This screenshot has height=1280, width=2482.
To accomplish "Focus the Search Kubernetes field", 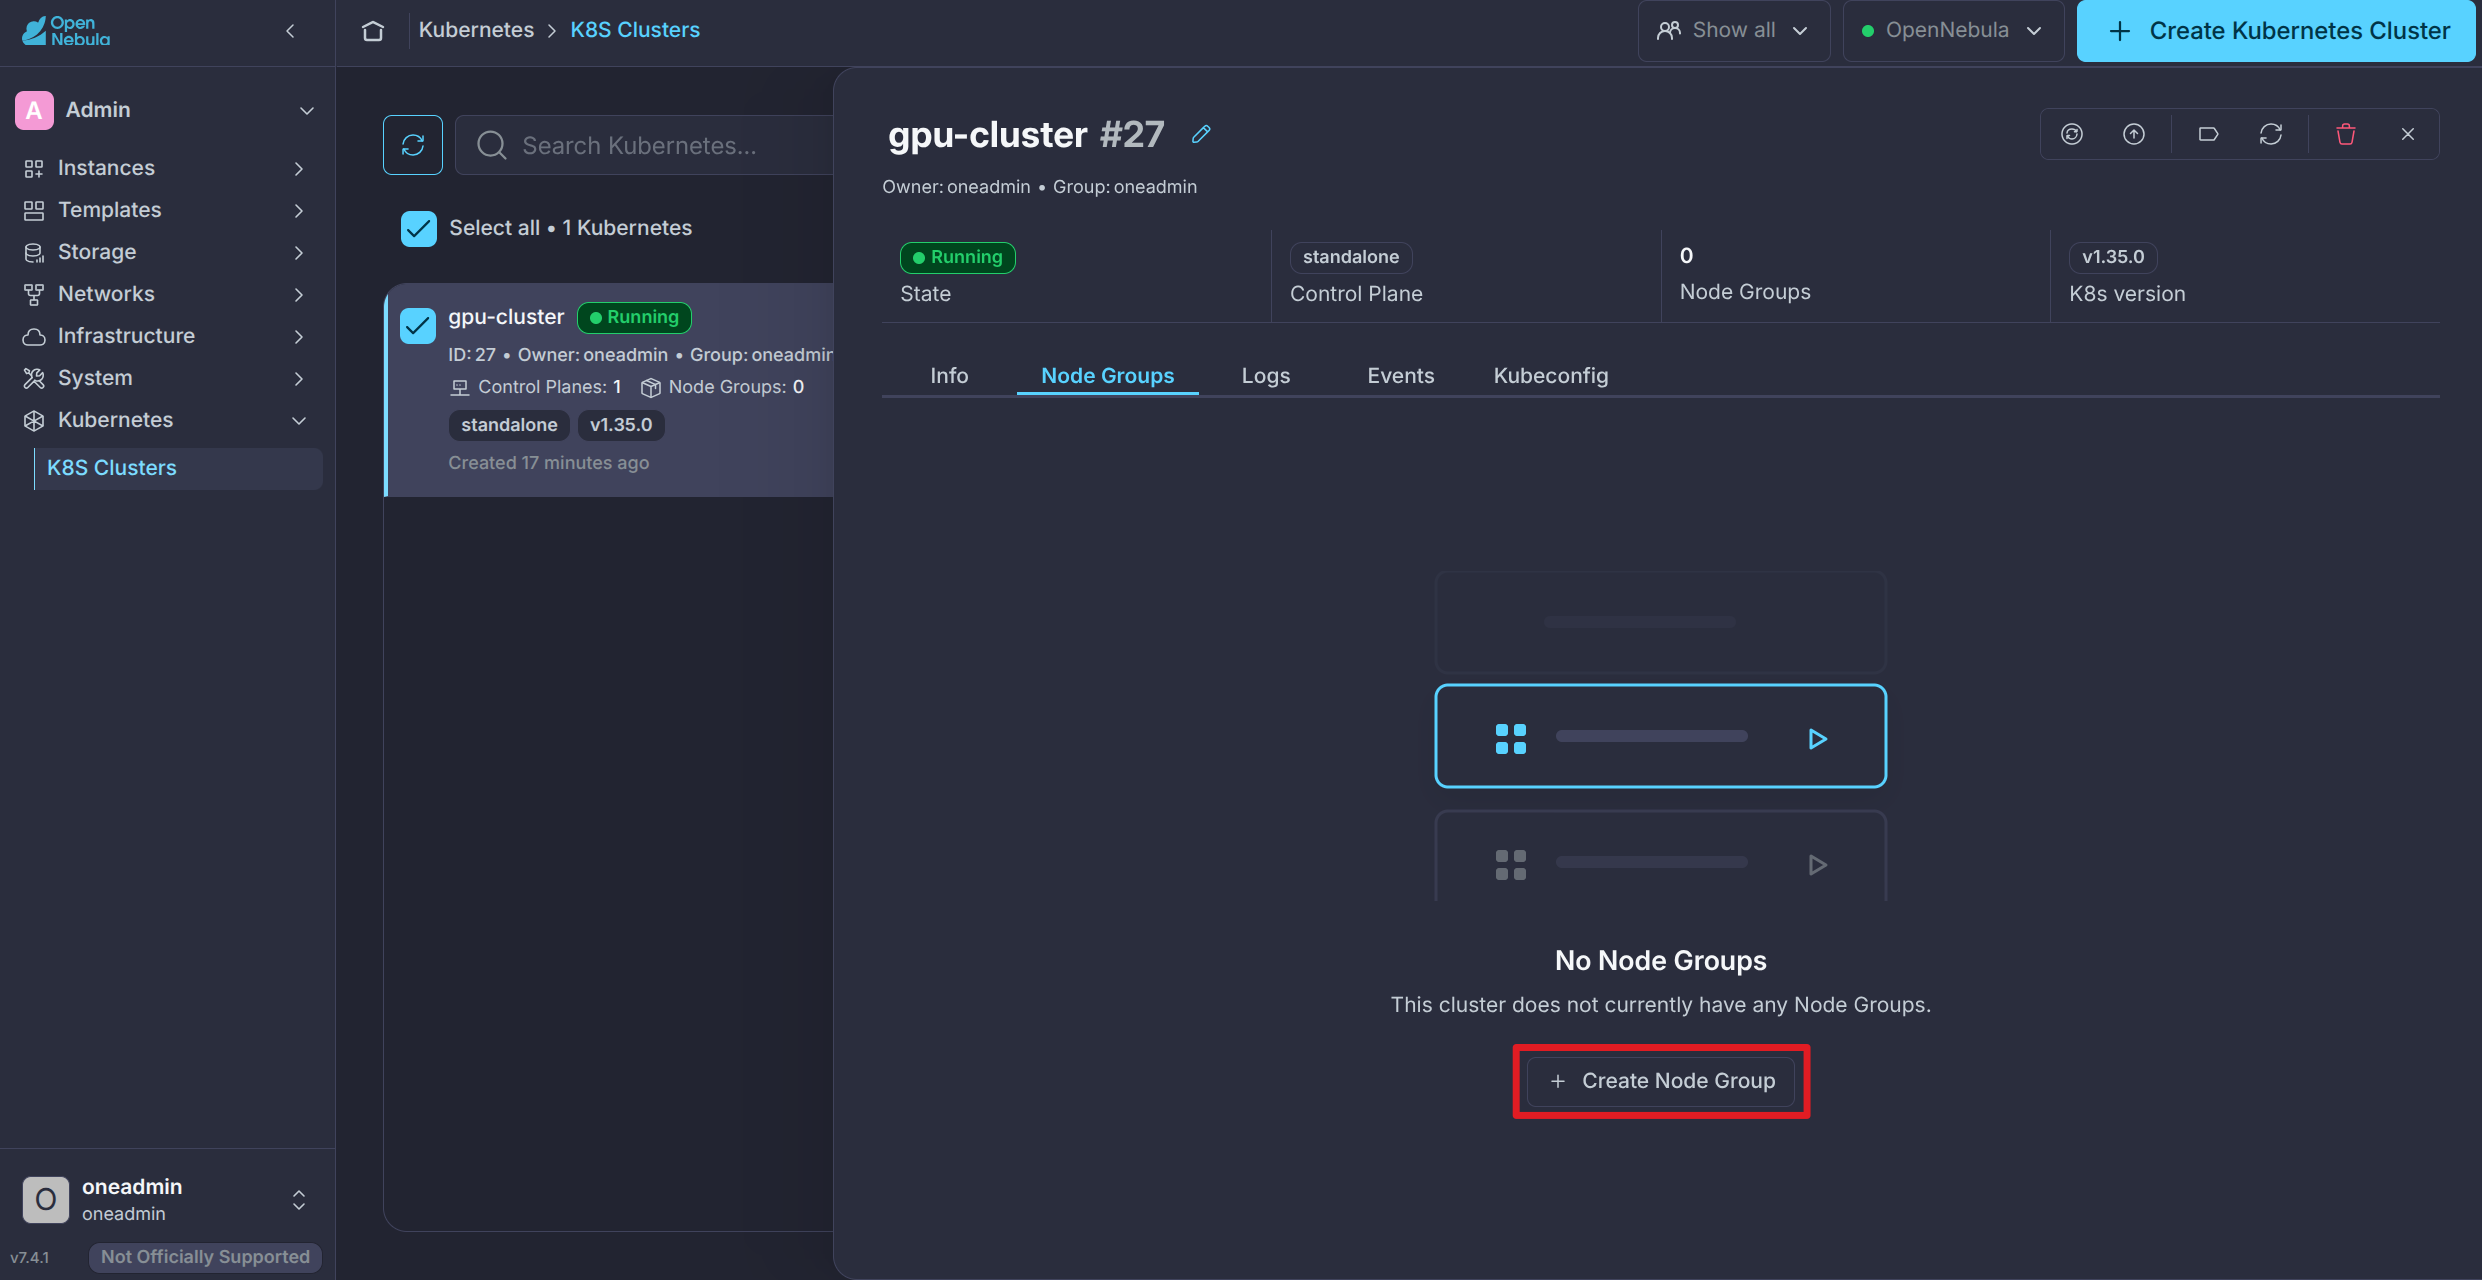I will (x=645, y=145).
